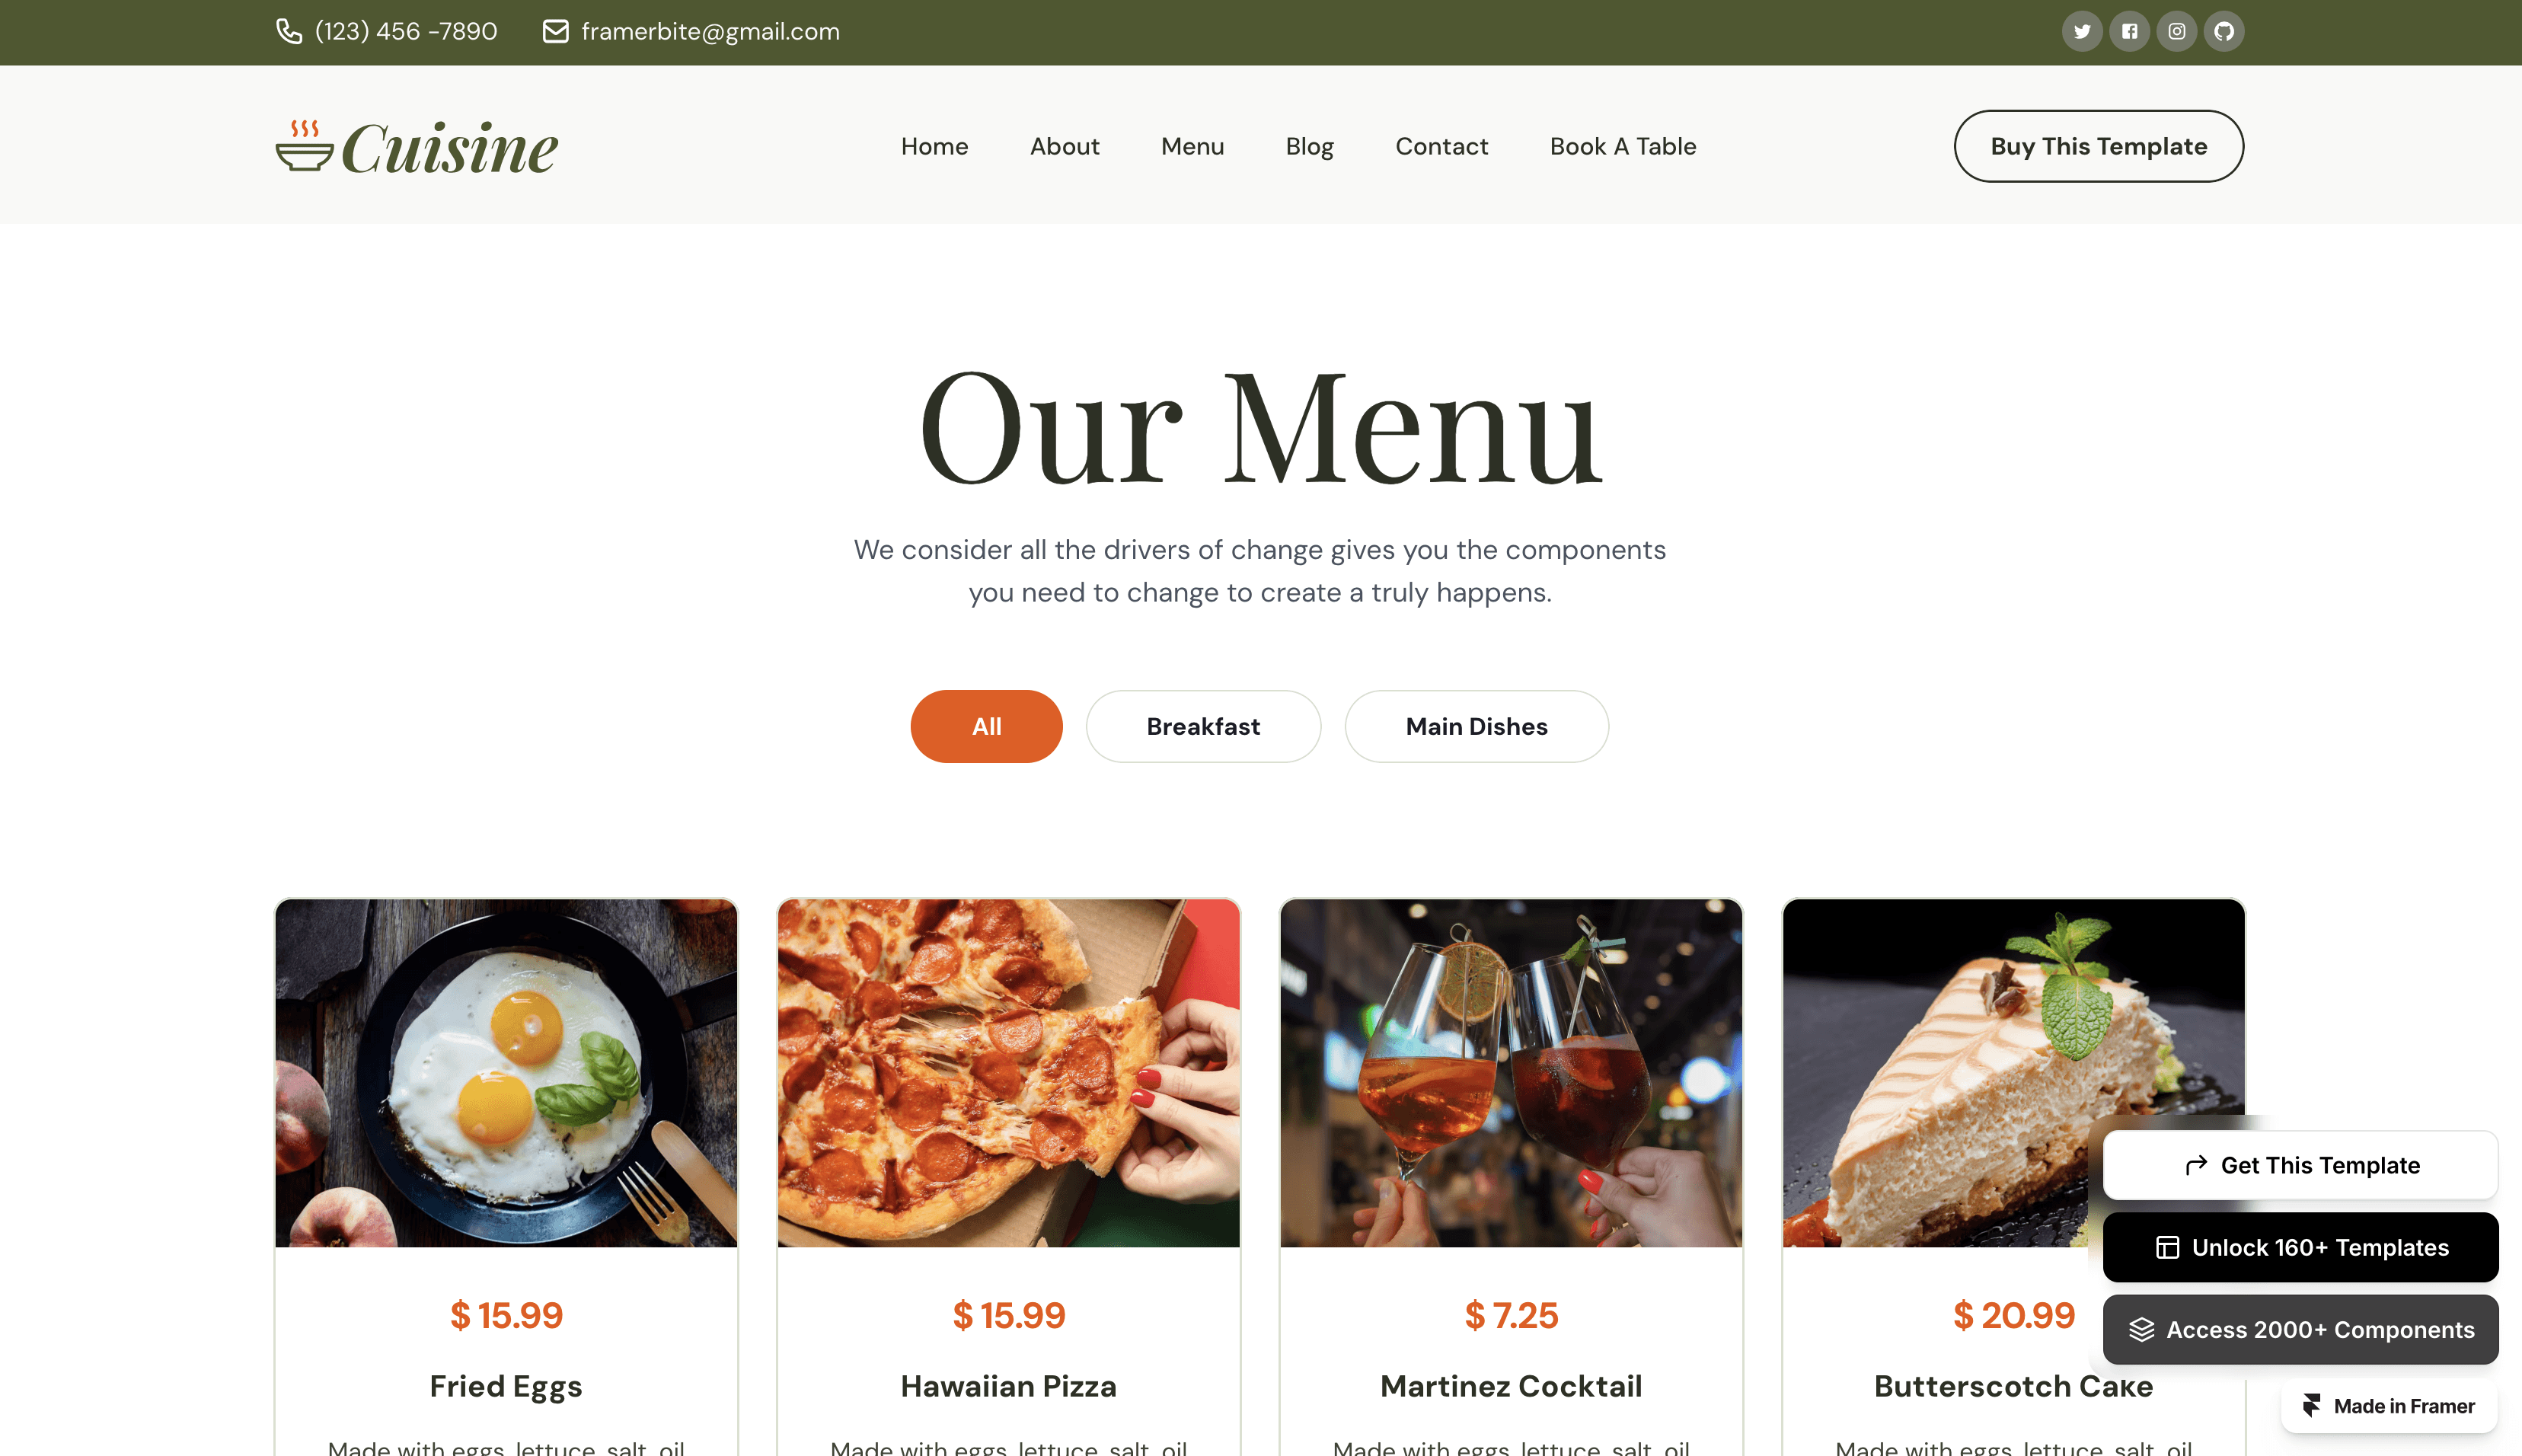
Task: Click the phone icon beside the number
Action: click(289, 31)
